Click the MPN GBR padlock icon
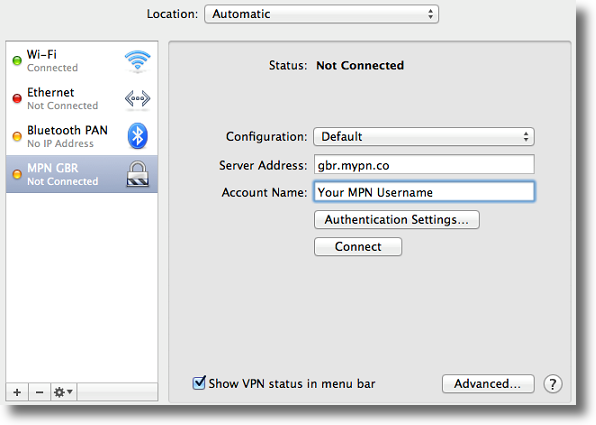The image size is (596, 425). tap(138, 174)
